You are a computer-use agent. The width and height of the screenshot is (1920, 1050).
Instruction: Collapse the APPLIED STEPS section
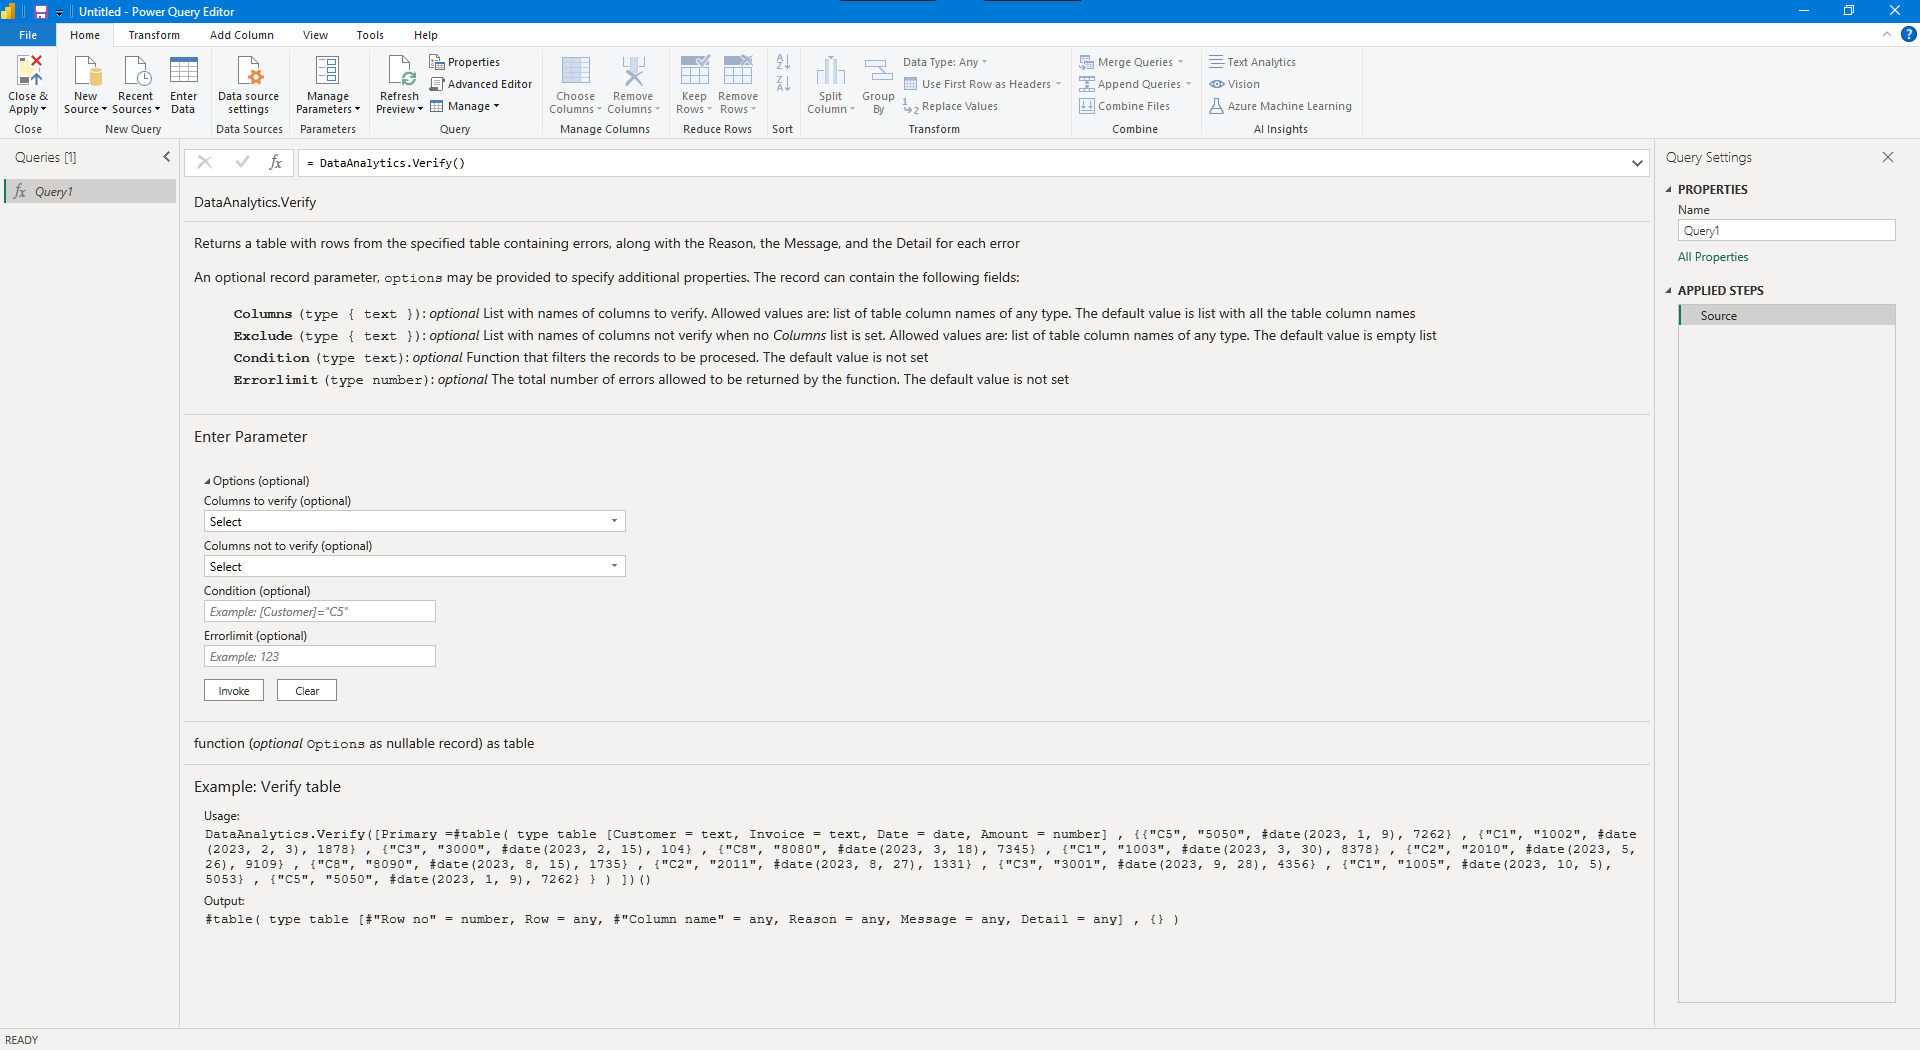coord(1669,290)
